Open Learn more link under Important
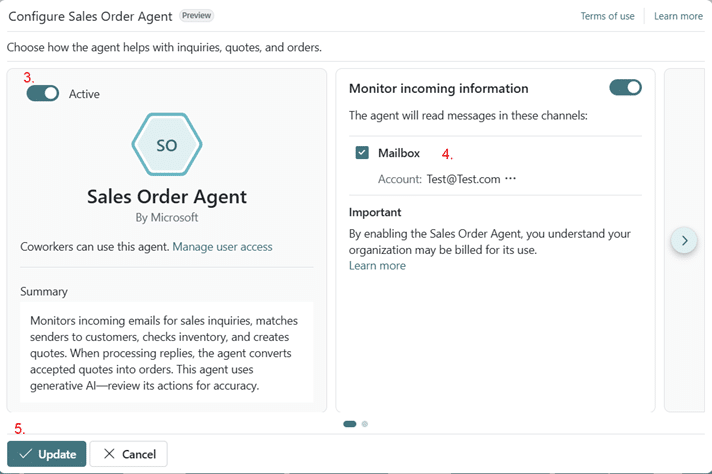 pyautogui.click(x=377, y=266)
